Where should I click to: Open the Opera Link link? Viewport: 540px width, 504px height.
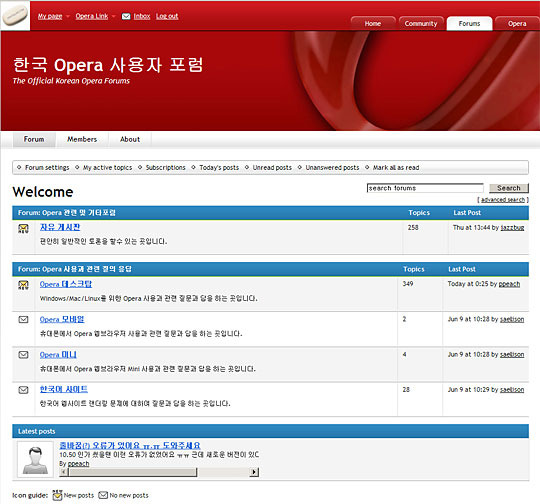point(92,16)
